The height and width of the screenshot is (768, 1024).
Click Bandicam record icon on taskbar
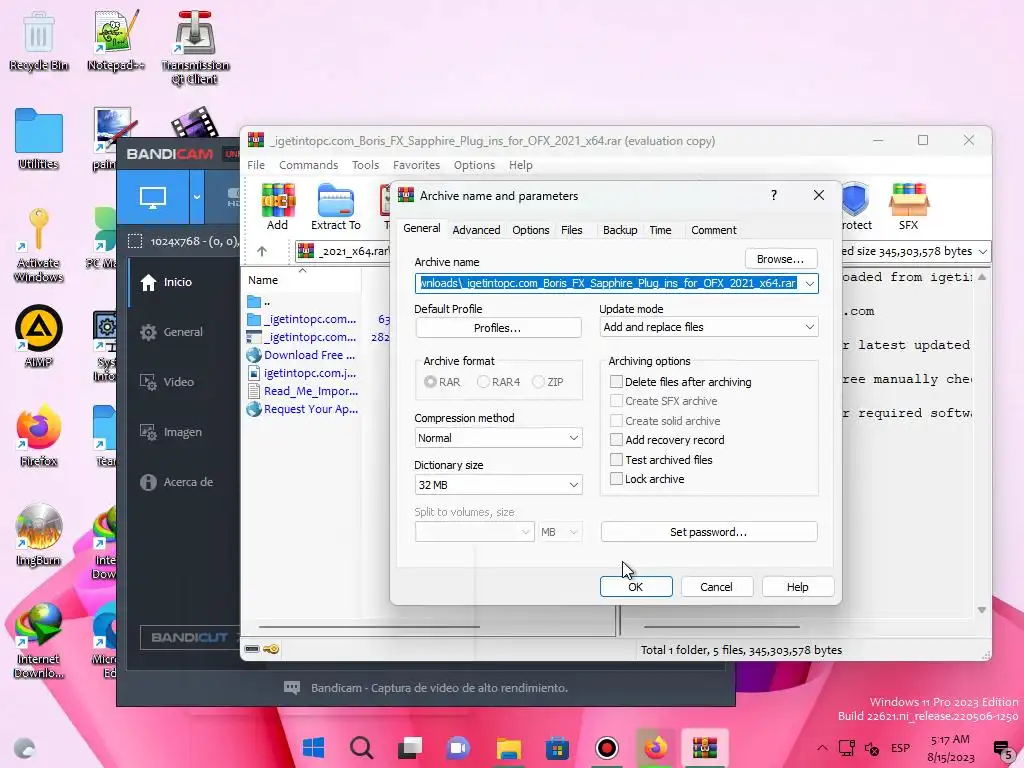(x=607, y=748)
